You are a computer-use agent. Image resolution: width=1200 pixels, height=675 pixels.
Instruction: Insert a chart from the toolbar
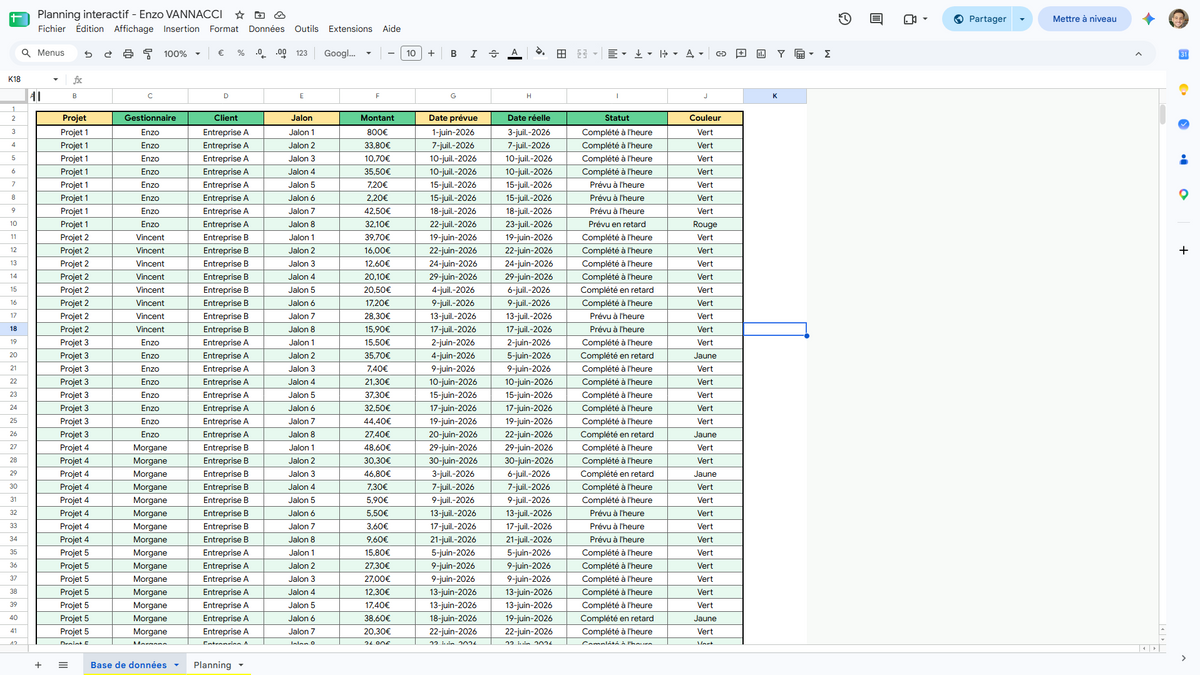pyautogui.click(x=761, y=54)
